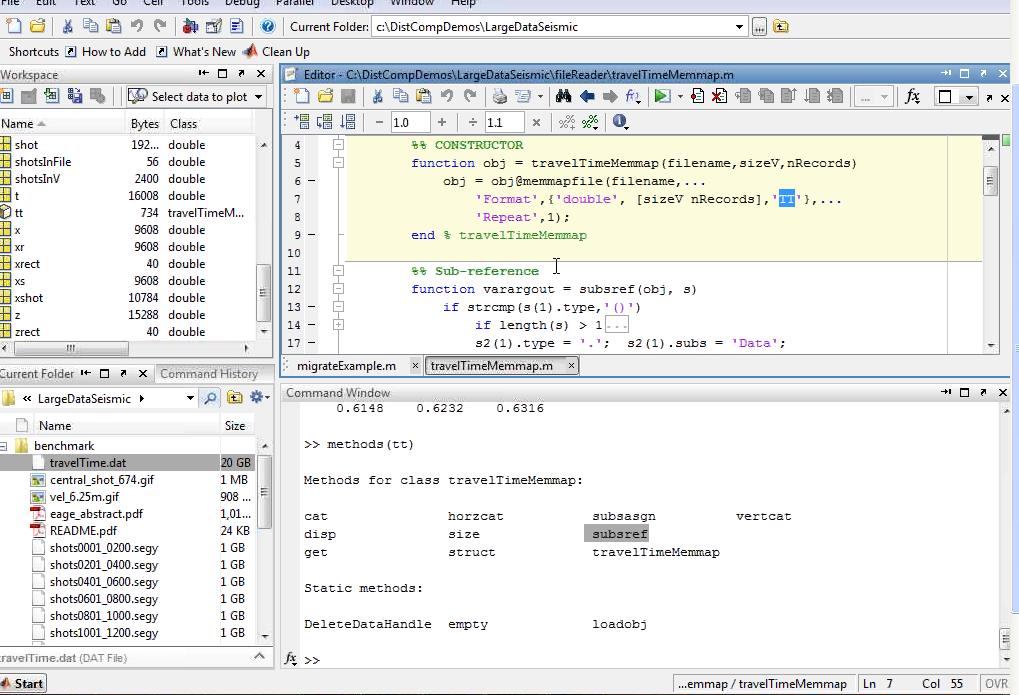This screenshot has width=1019, height=695.
Task: Print the file from Editor toolbar
Action: click(499, 96)
